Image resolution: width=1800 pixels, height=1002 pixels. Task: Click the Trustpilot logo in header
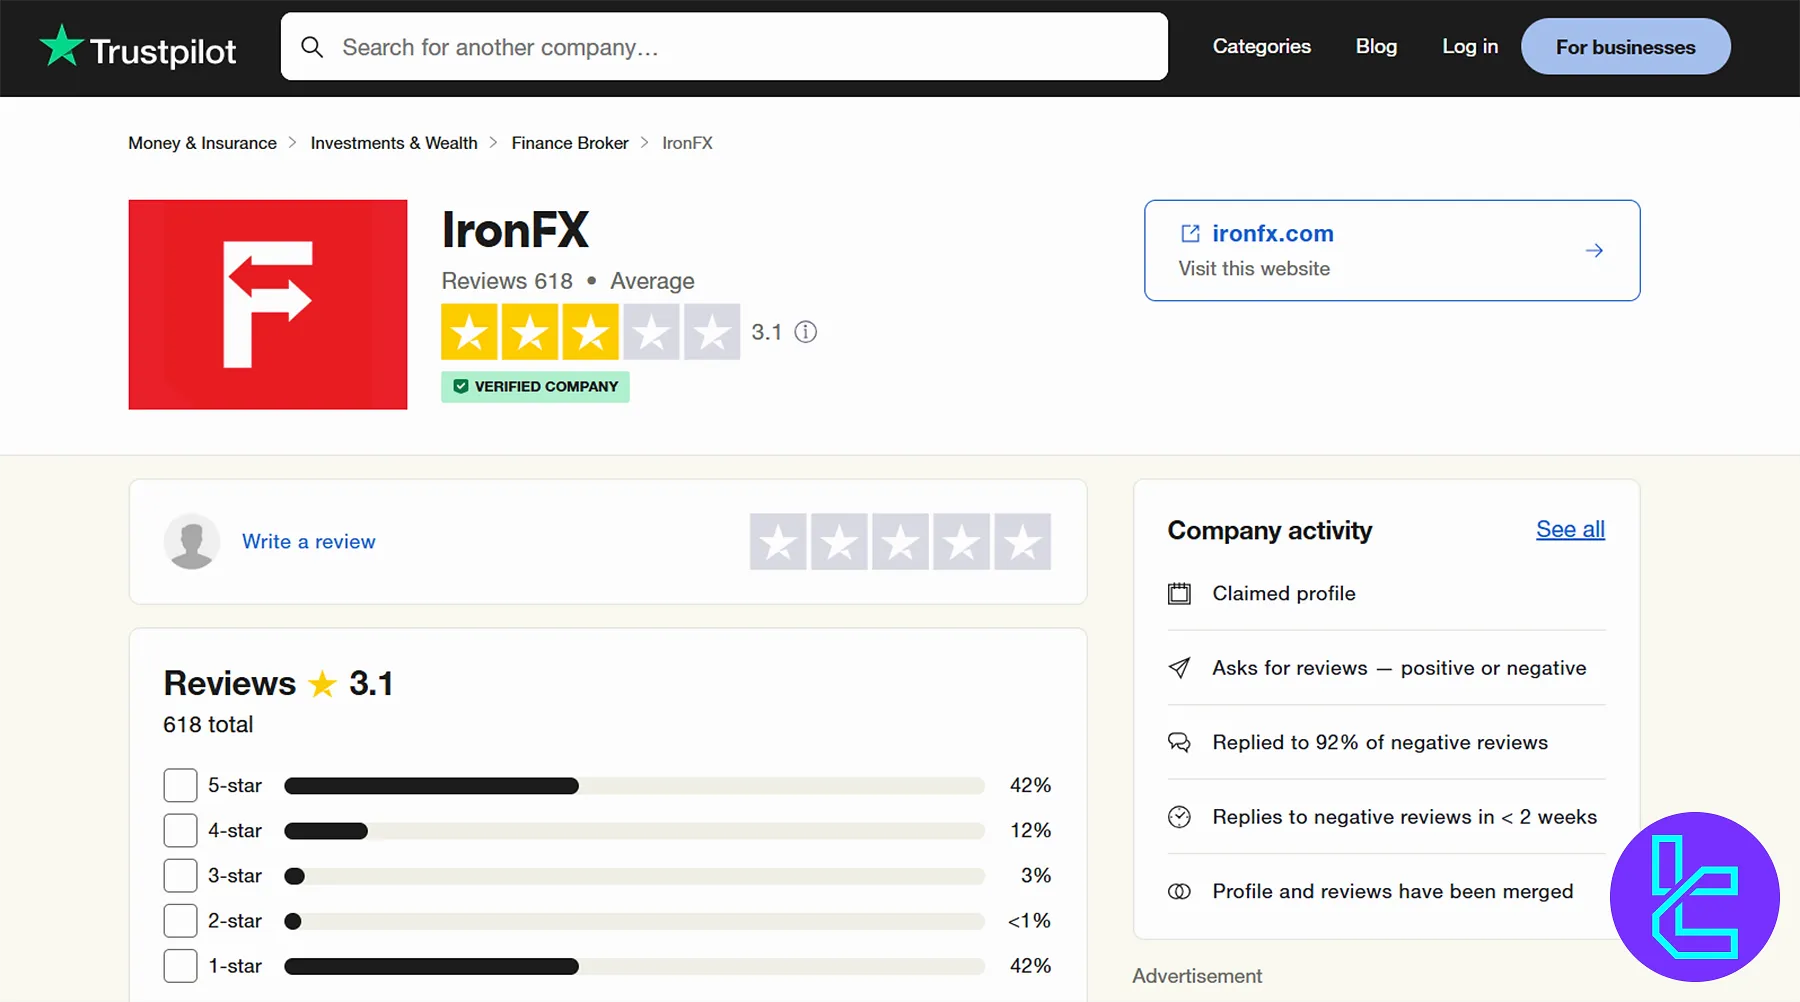click(137, 48)
